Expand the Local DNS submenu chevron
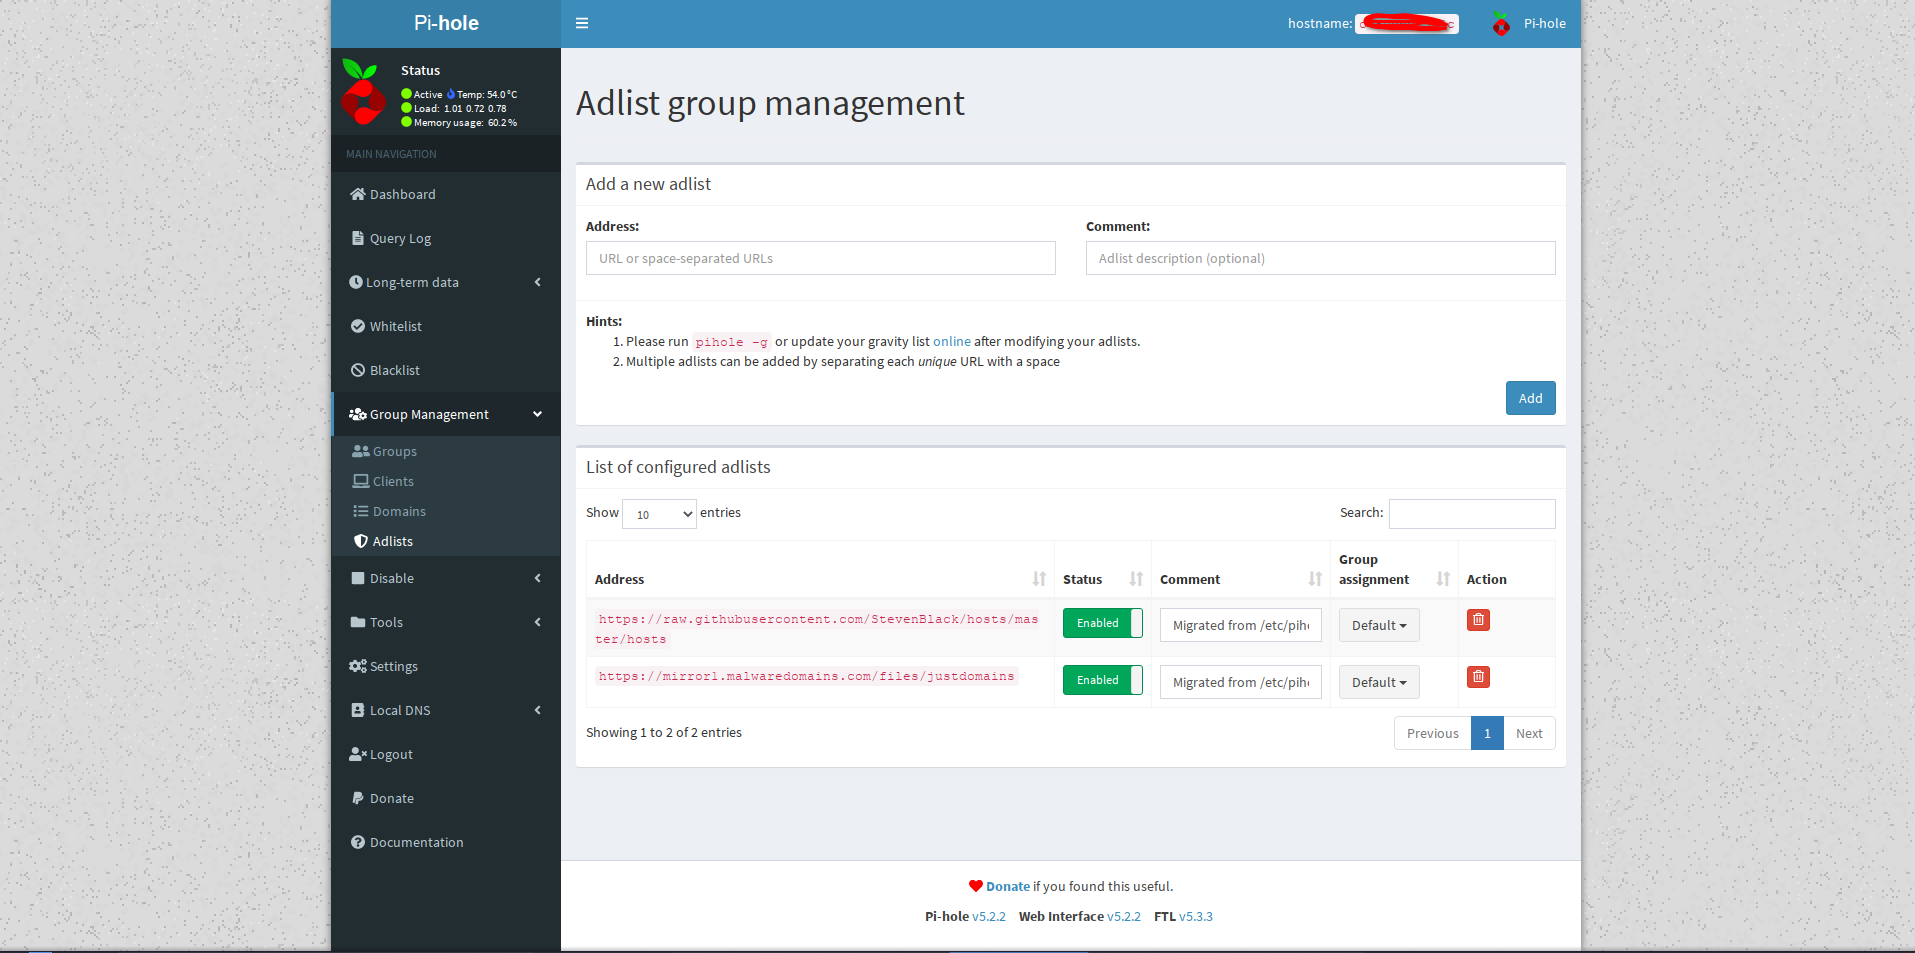This screenshot has height=953, width=1915. pyautogui.click(x=538, y=710)
